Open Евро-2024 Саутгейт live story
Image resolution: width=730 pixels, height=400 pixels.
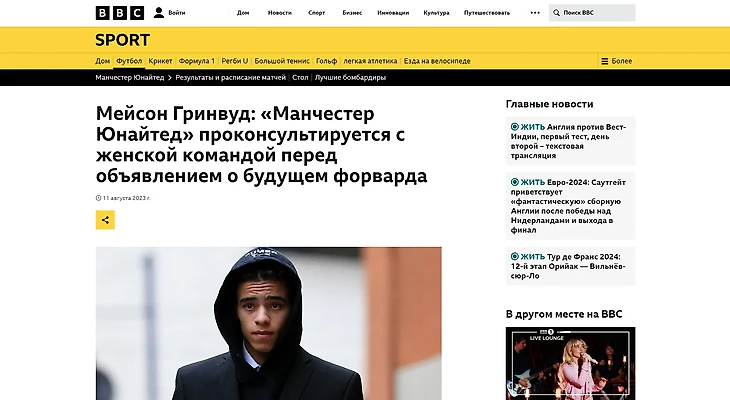(570, 206)
